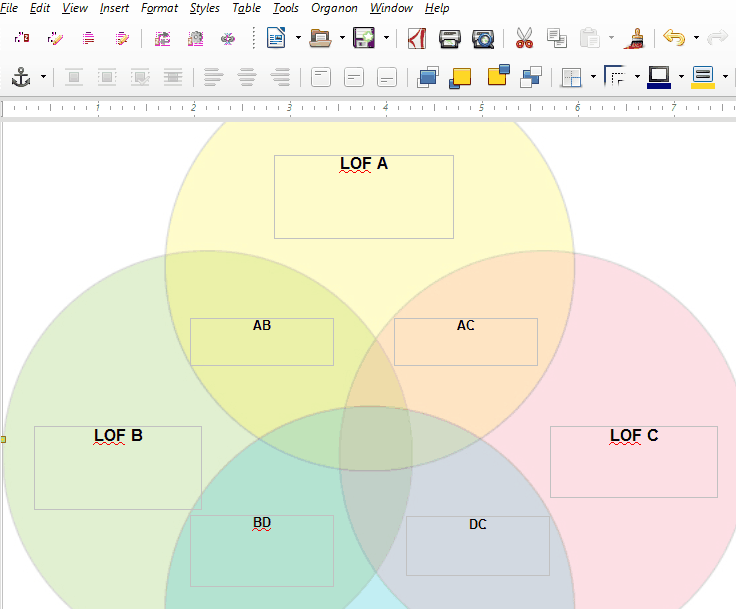Toggle Wrap Through option
Screen dimensions: 736x609
pos(173,77)
